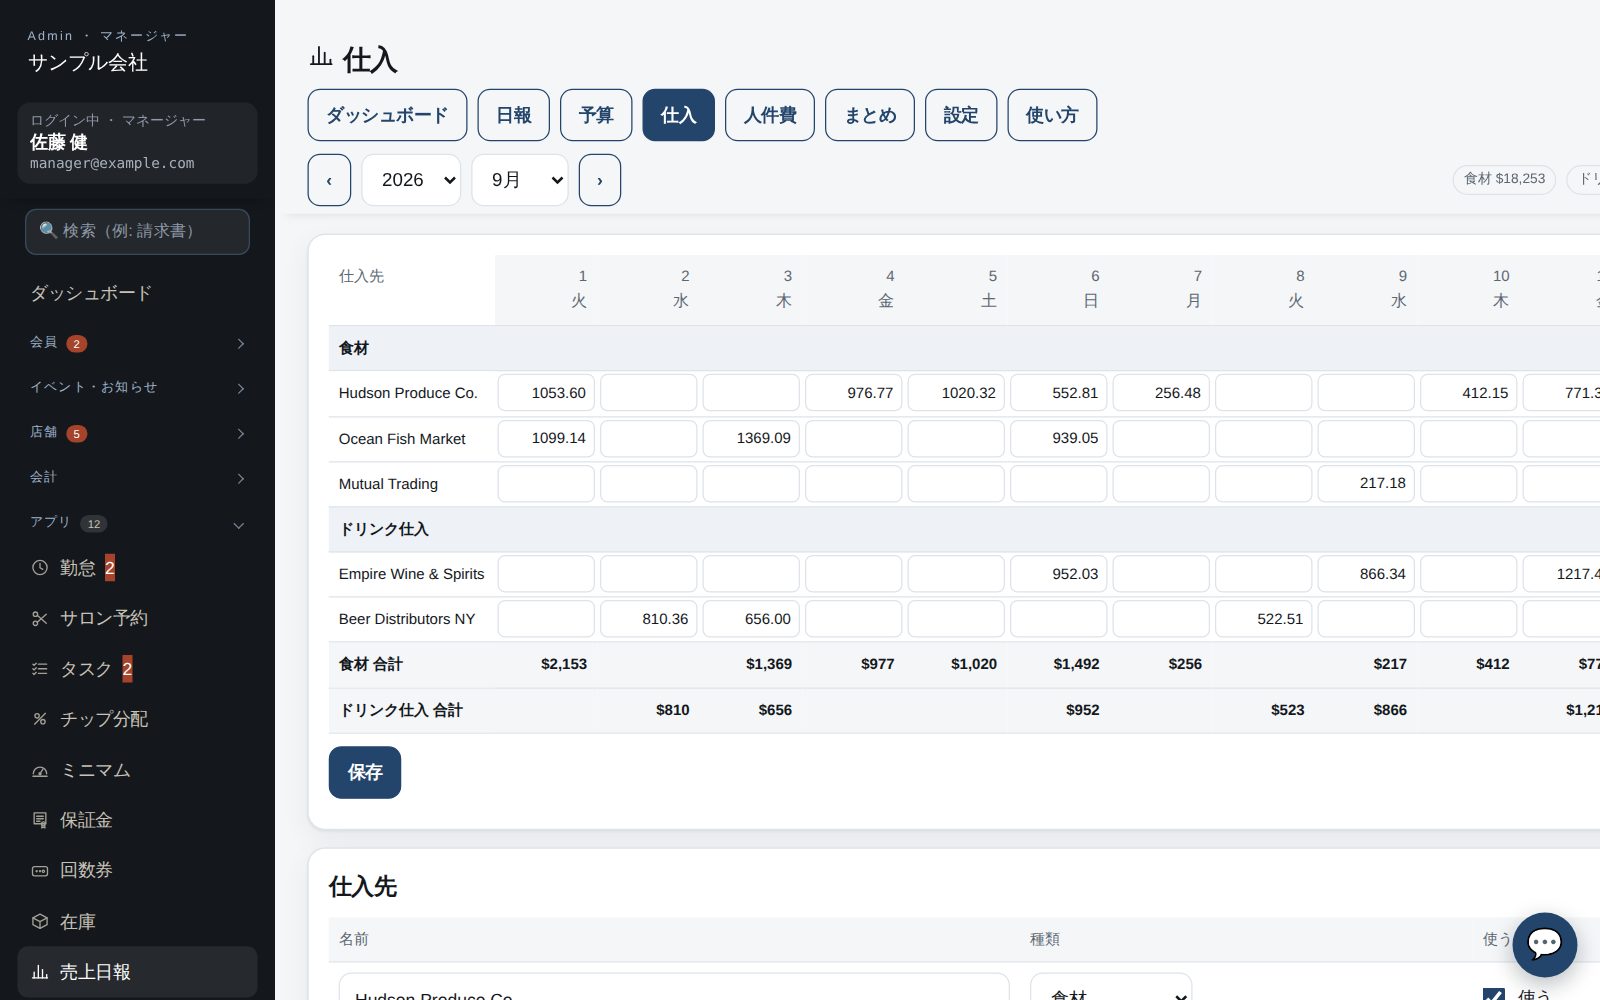The image size is (1600, 1000).
Task: Click the 回数券 ticket icon
Action: click(x=40, y=871)
